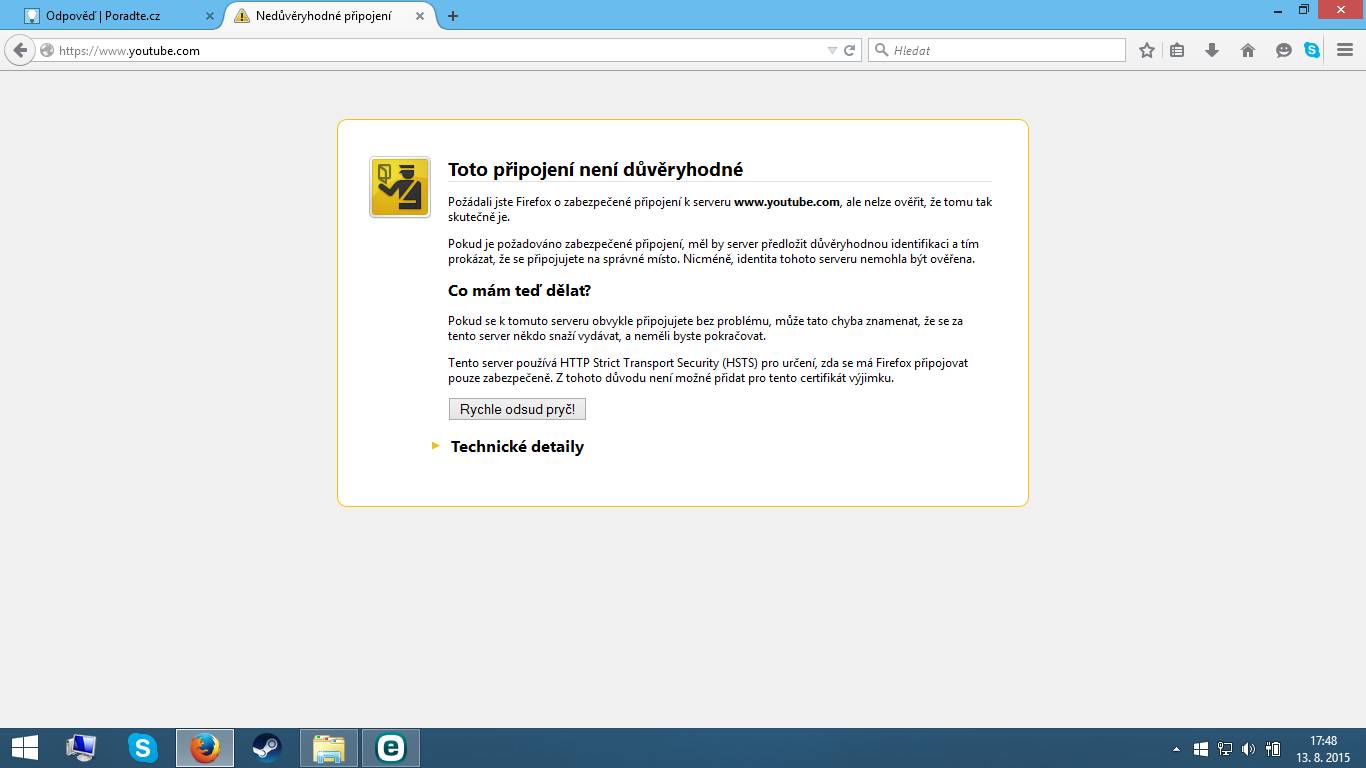Open ESET antivirus from the taskbar

click(391, 748)
